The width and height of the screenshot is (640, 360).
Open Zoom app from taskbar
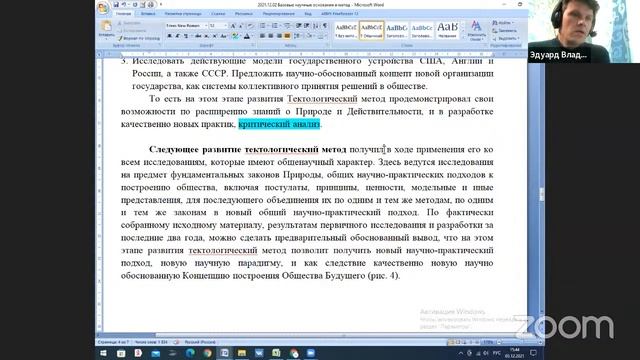coord(311,353)
